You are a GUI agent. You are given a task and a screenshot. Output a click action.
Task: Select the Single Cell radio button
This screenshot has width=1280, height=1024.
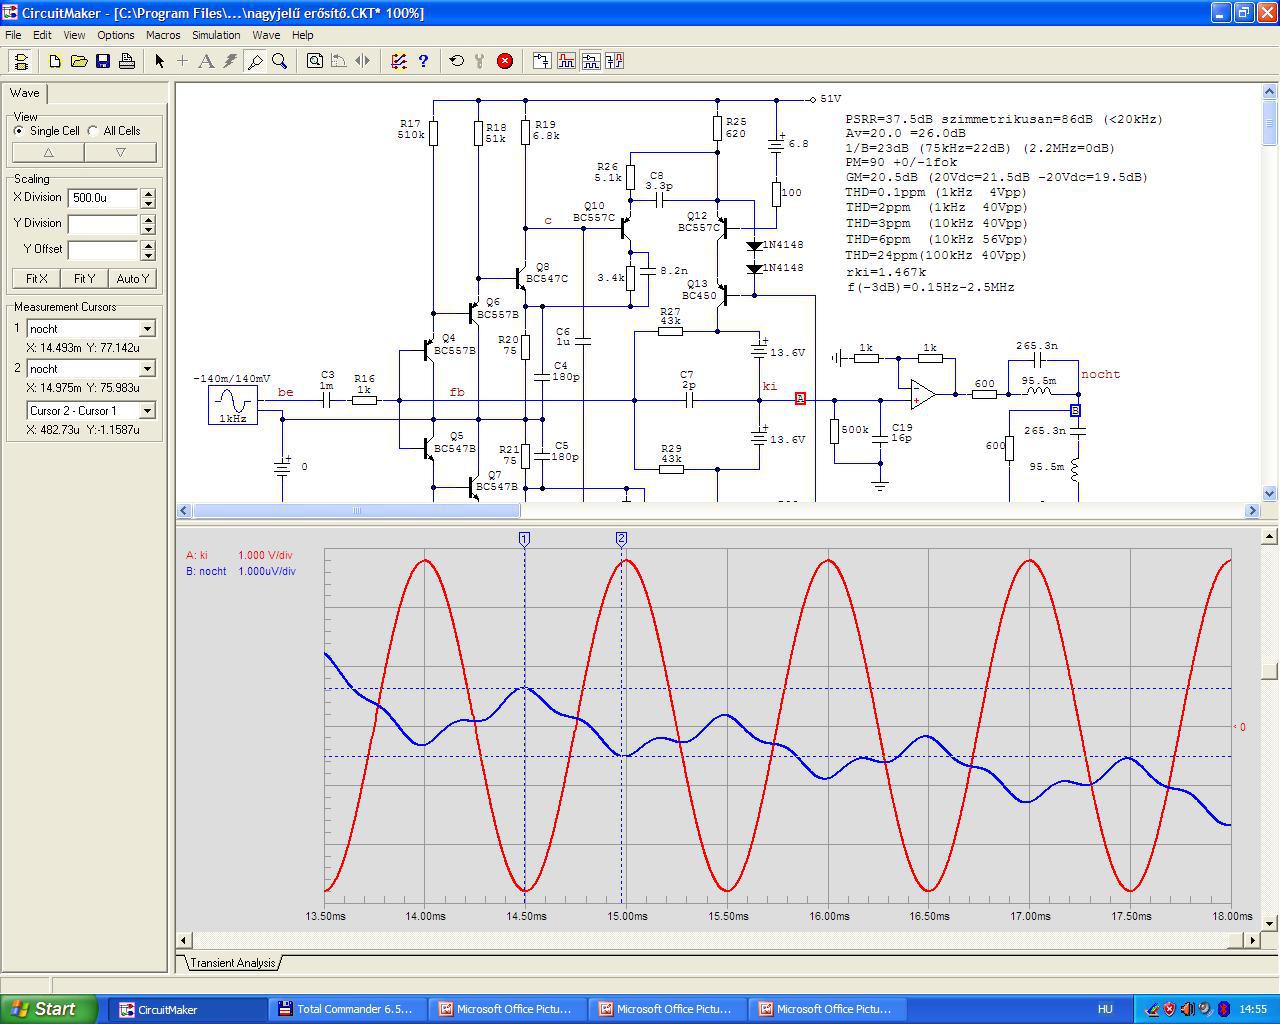click(19, 131)
